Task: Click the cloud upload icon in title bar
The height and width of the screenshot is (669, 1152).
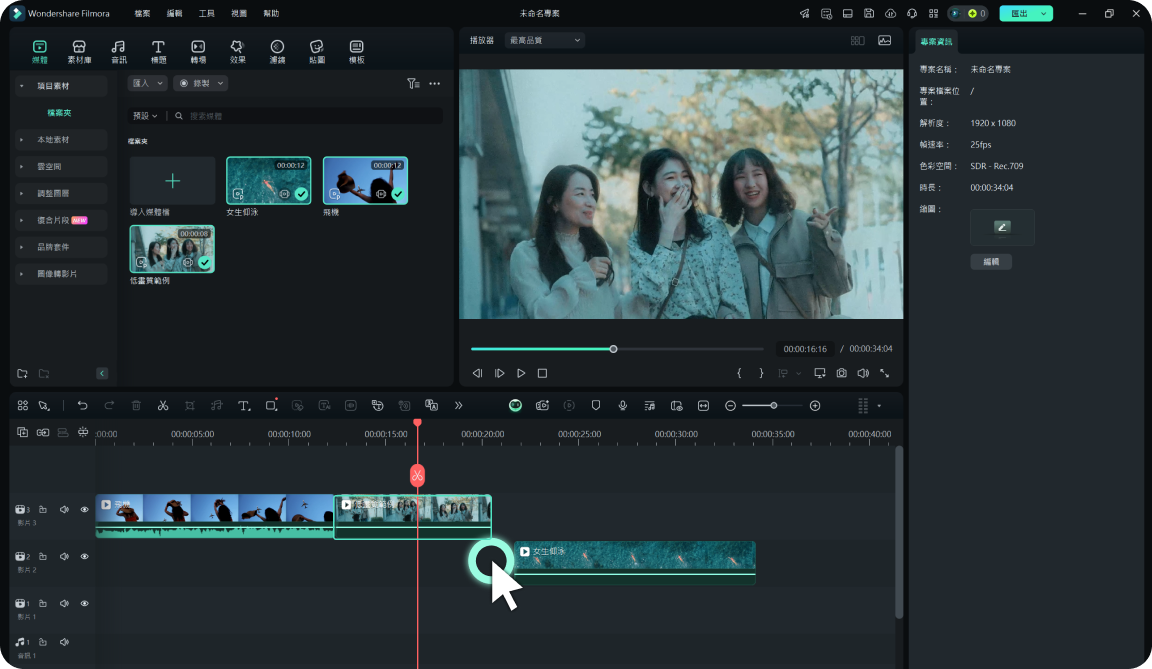Action: pos(890,13)
